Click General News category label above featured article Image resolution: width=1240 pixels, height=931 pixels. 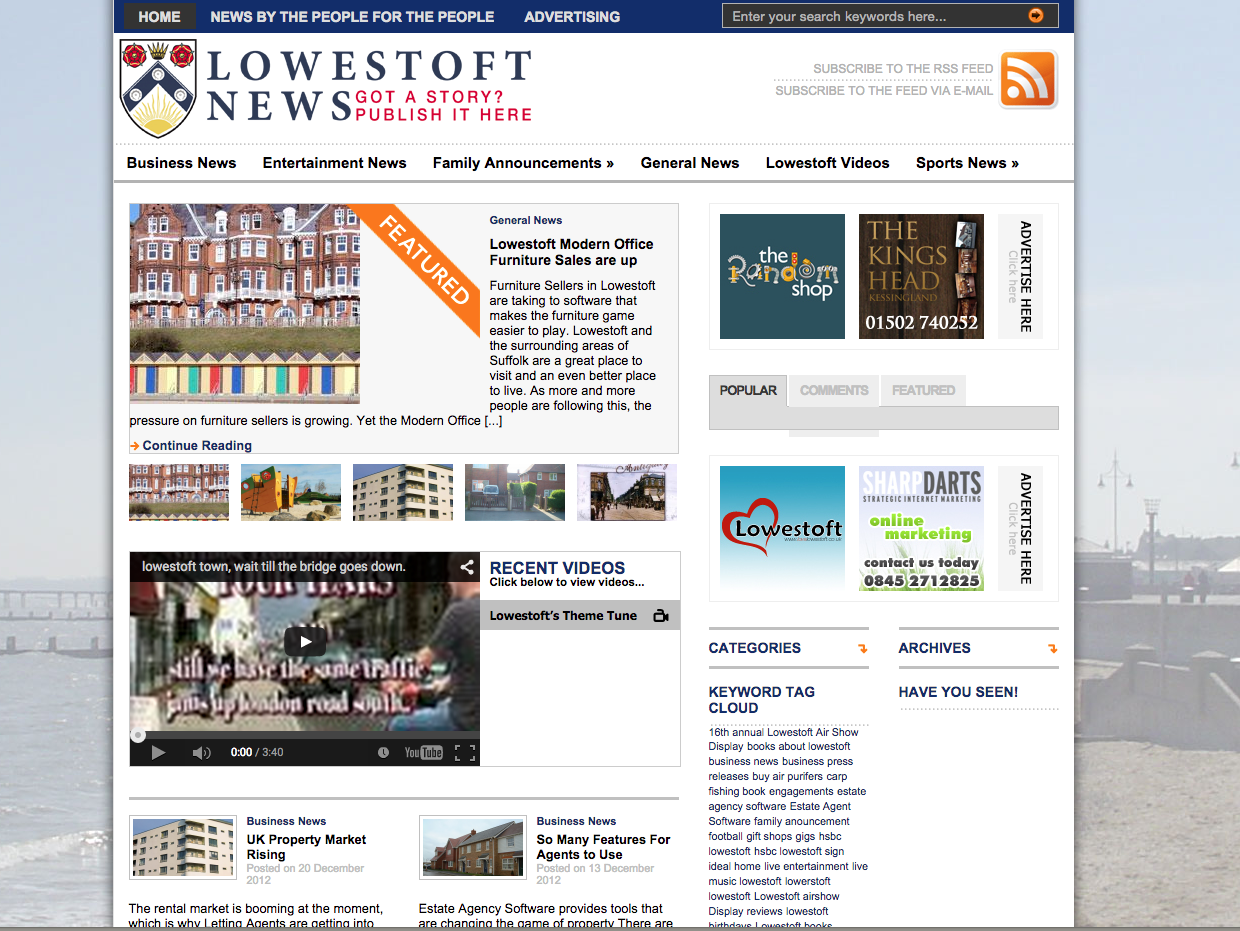click(526, 220)
